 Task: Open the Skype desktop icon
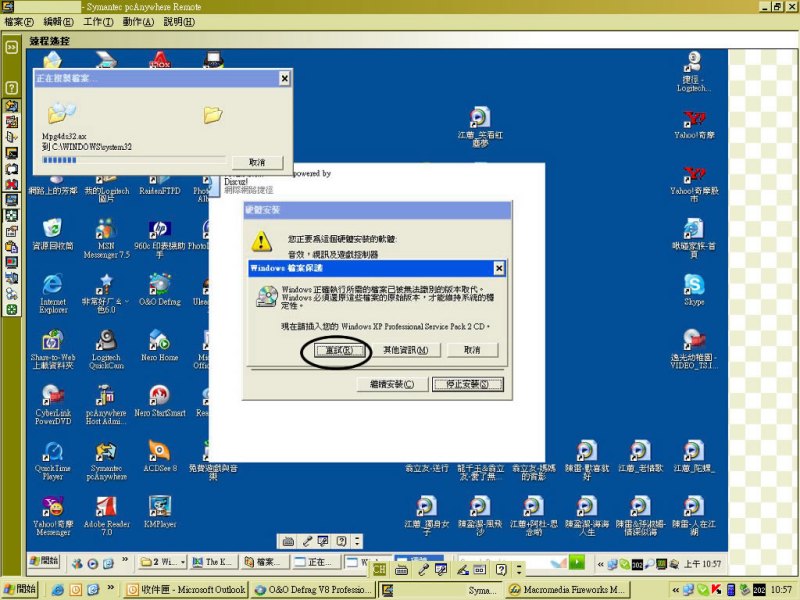pos(694,289)
